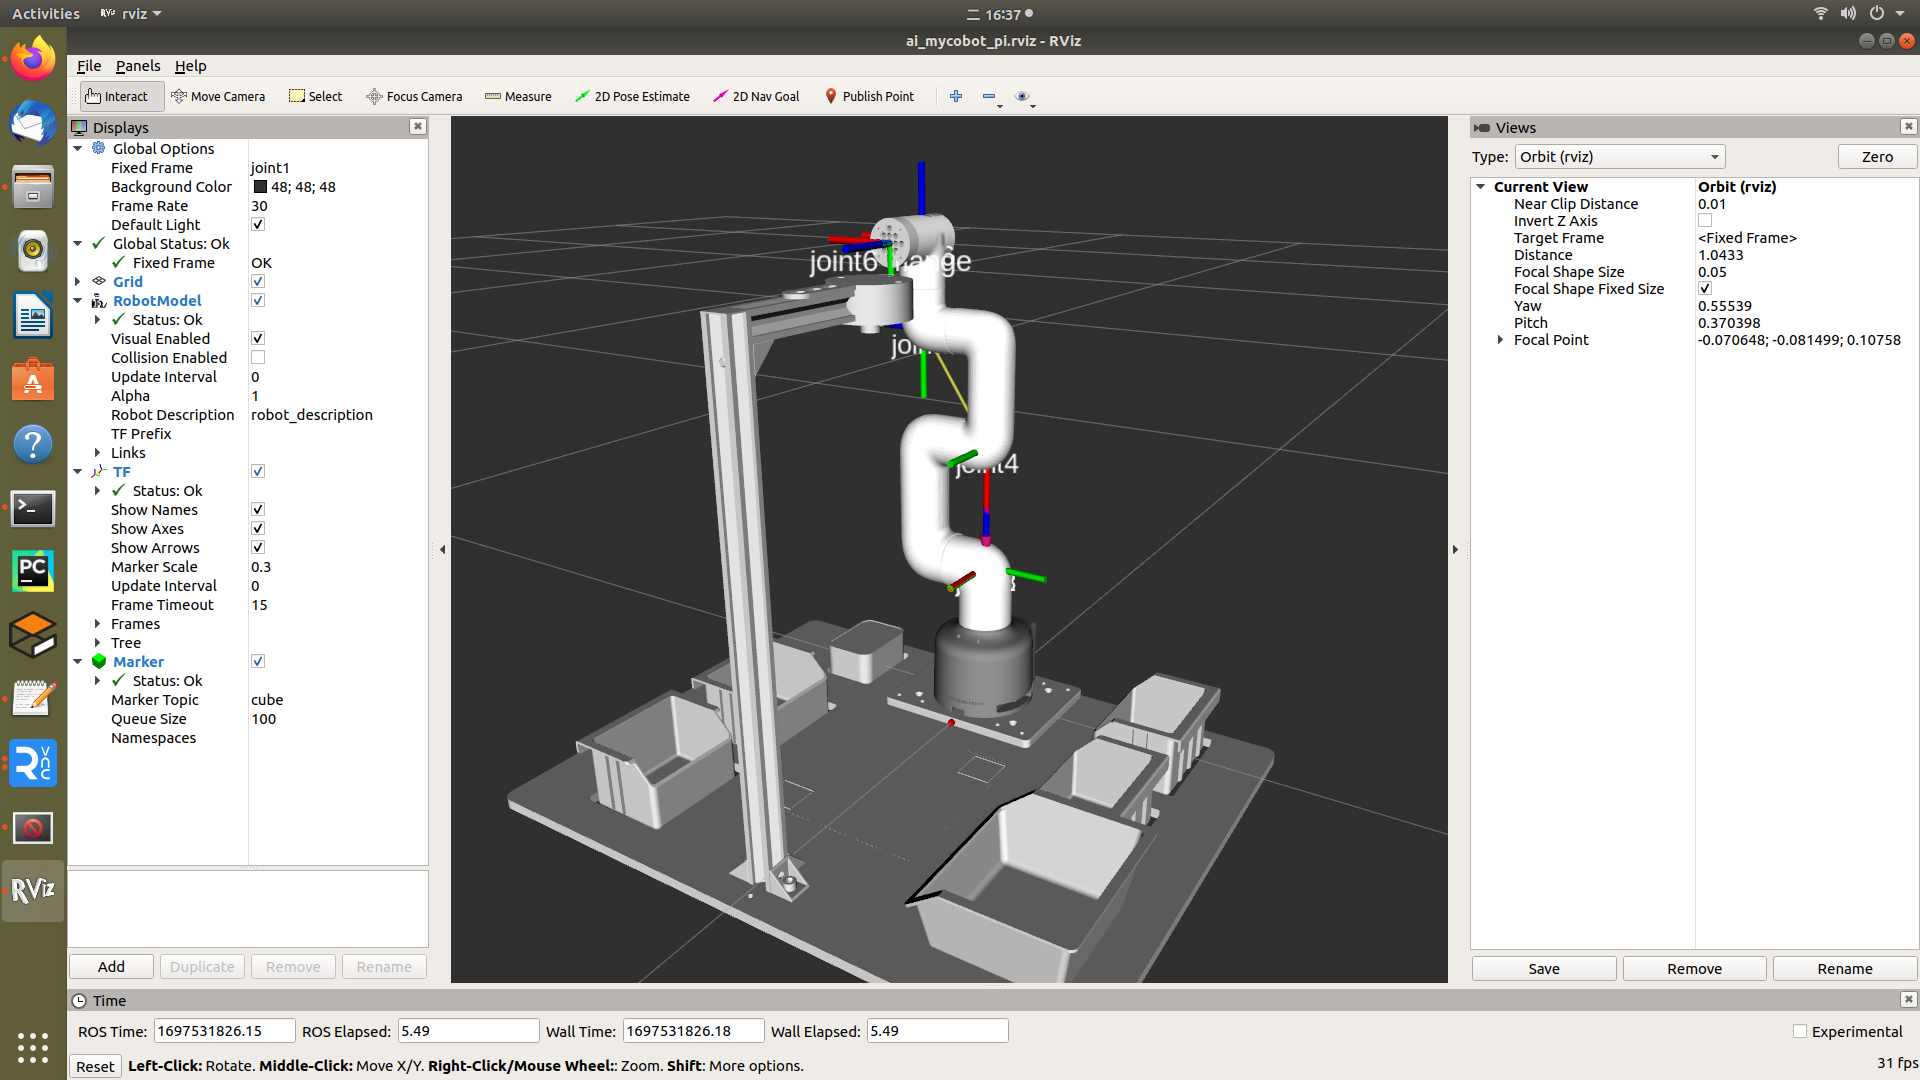Enable Show Axes under TF display
The height and width of the screenshot is (1080, 1920).
coord(260,527)
